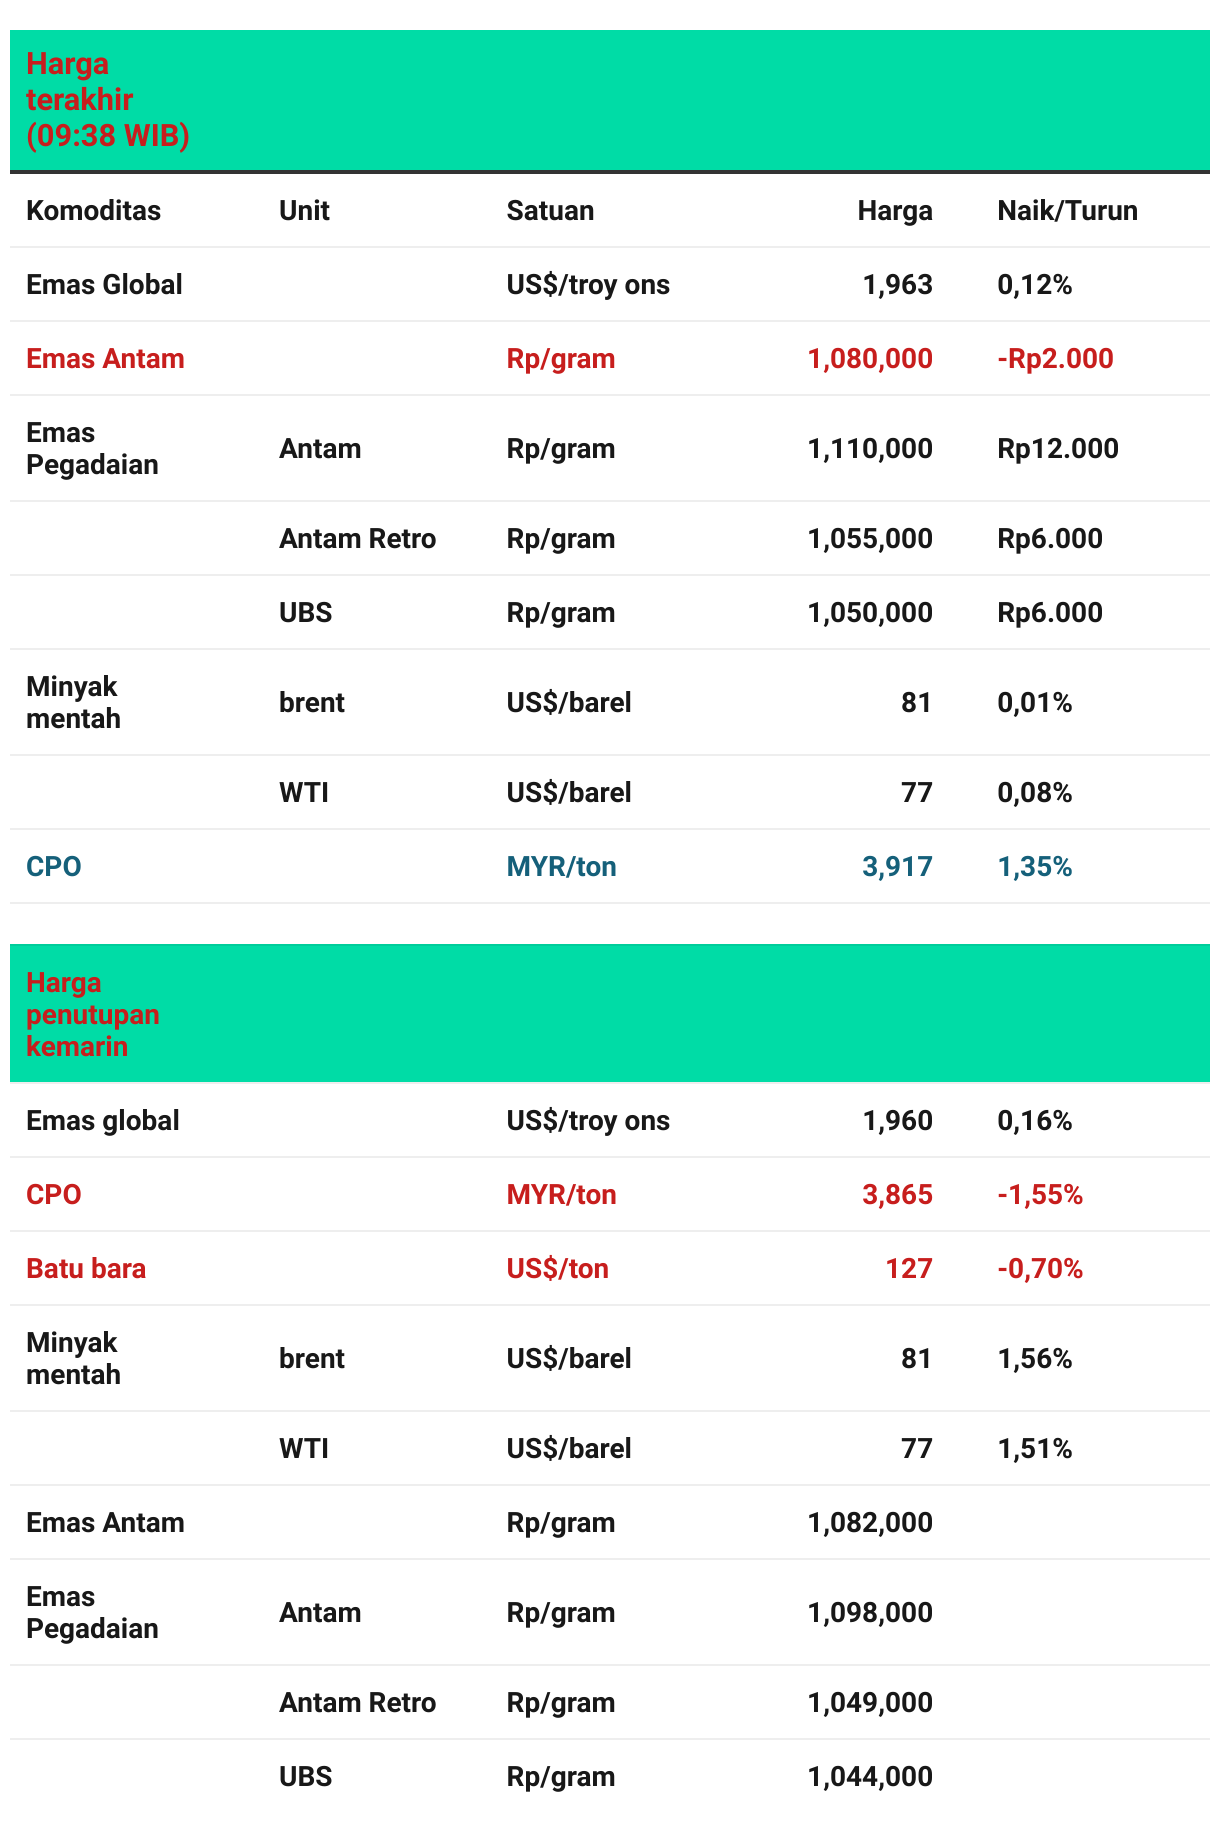The height and width of the screenshot is (1822, 1220).
Task: Click the Naik/Turun column header
Action: (x=1067, y=211)
